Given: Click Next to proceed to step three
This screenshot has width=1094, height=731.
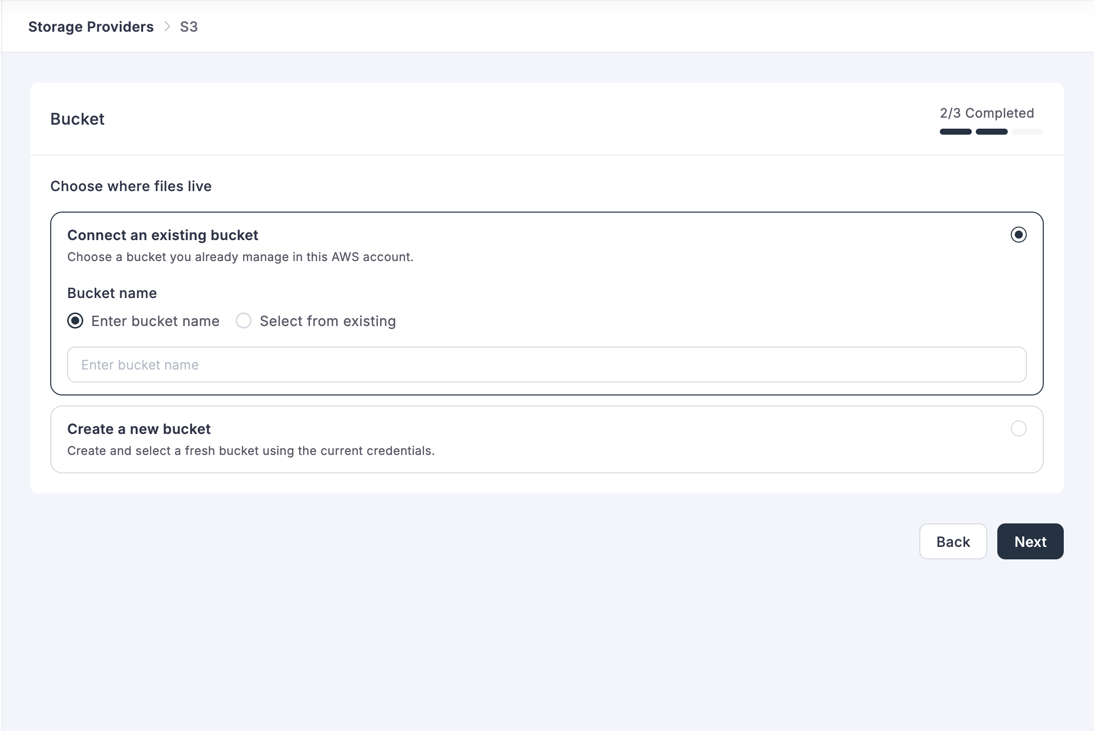Looking at the screenshot, I should coord(1030,541).
